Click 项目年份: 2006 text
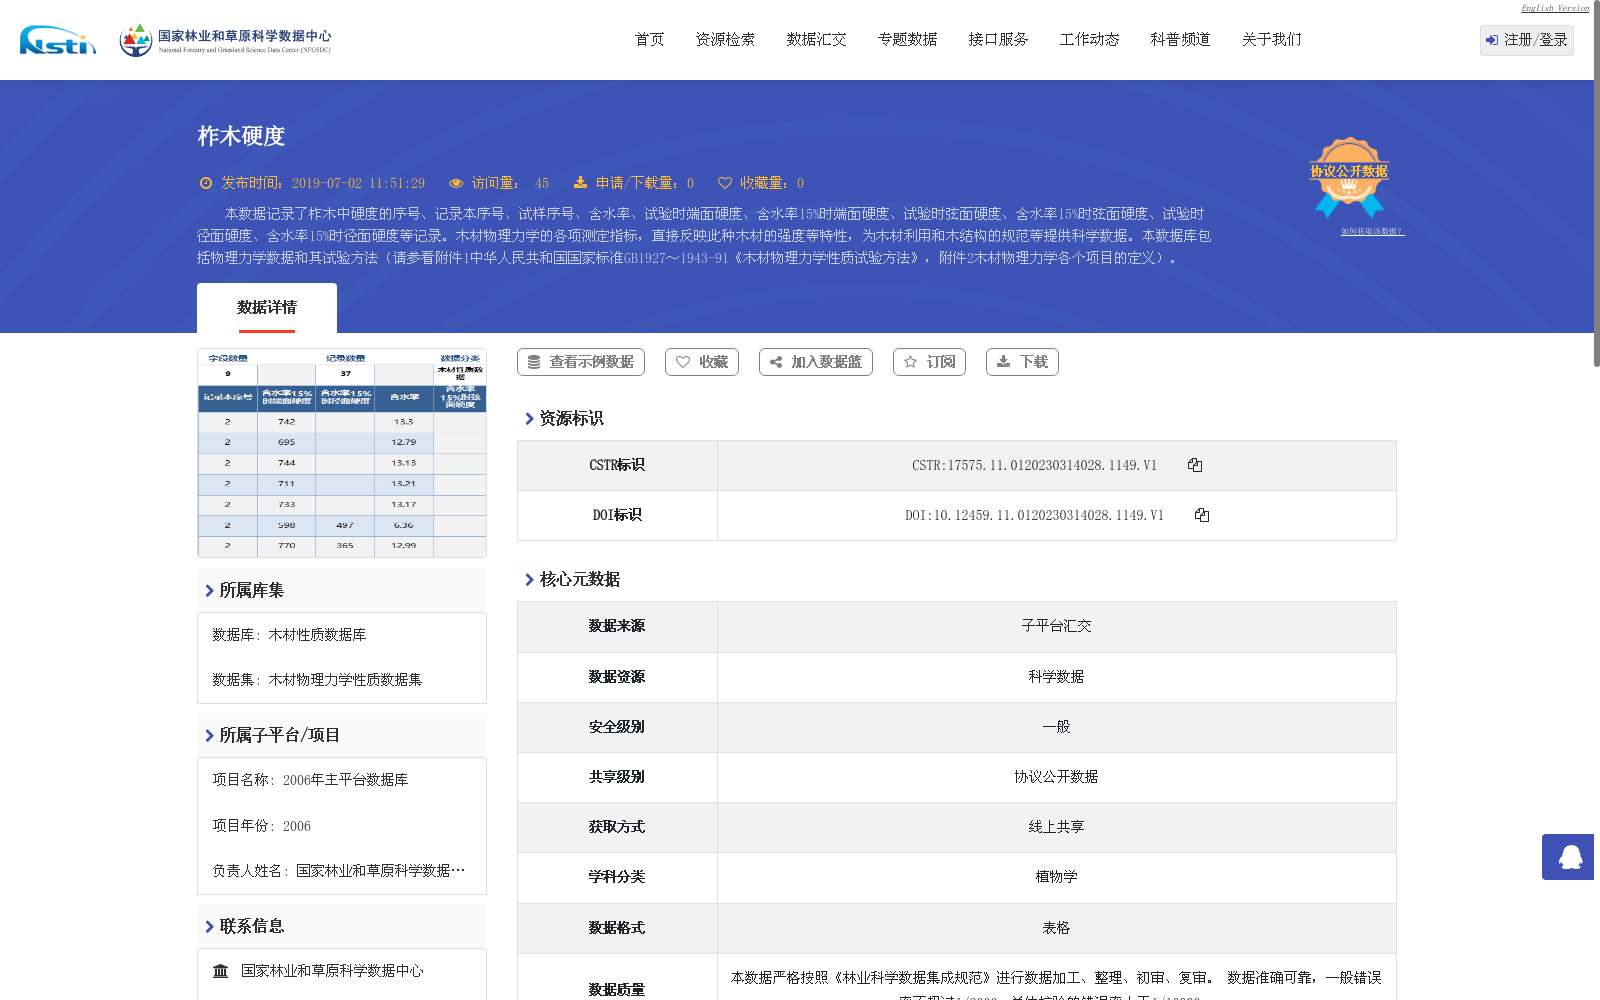The height and width of the screenshot is (1000, 1600). coord(261,826)
